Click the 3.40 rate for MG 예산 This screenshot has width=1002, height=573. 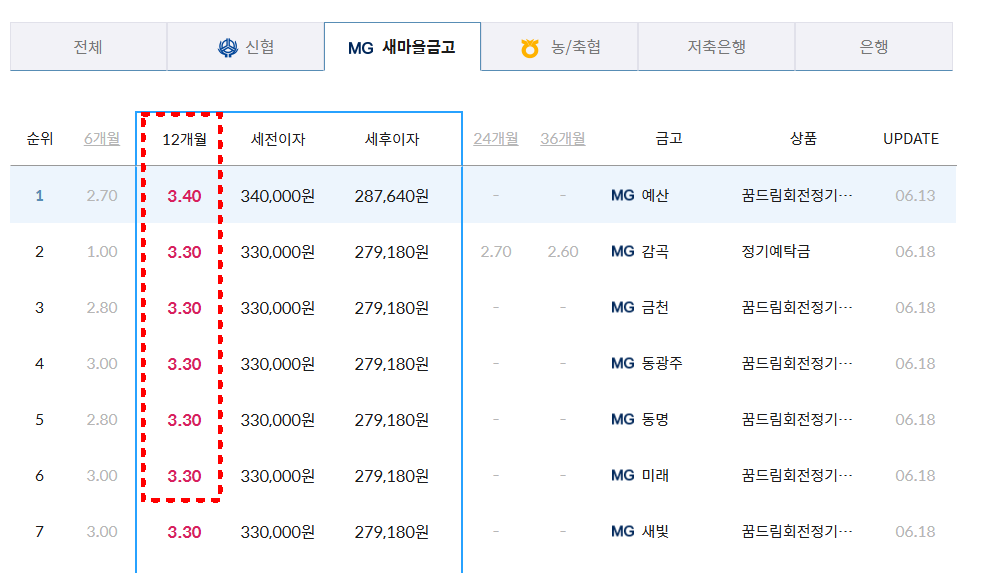pyautogui.click(x=184, y=196)
